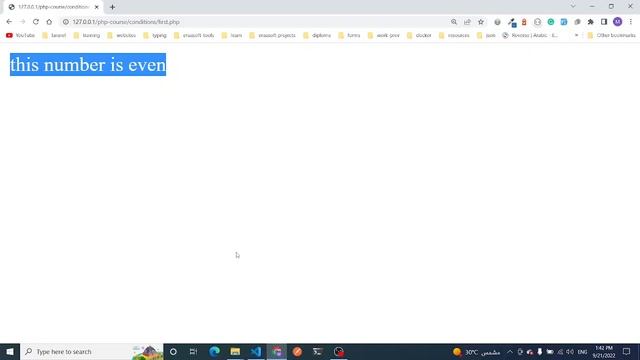Click the taskbar search box
The height and width of the screenshot is (360, 640).
click(x=92, y=351)
